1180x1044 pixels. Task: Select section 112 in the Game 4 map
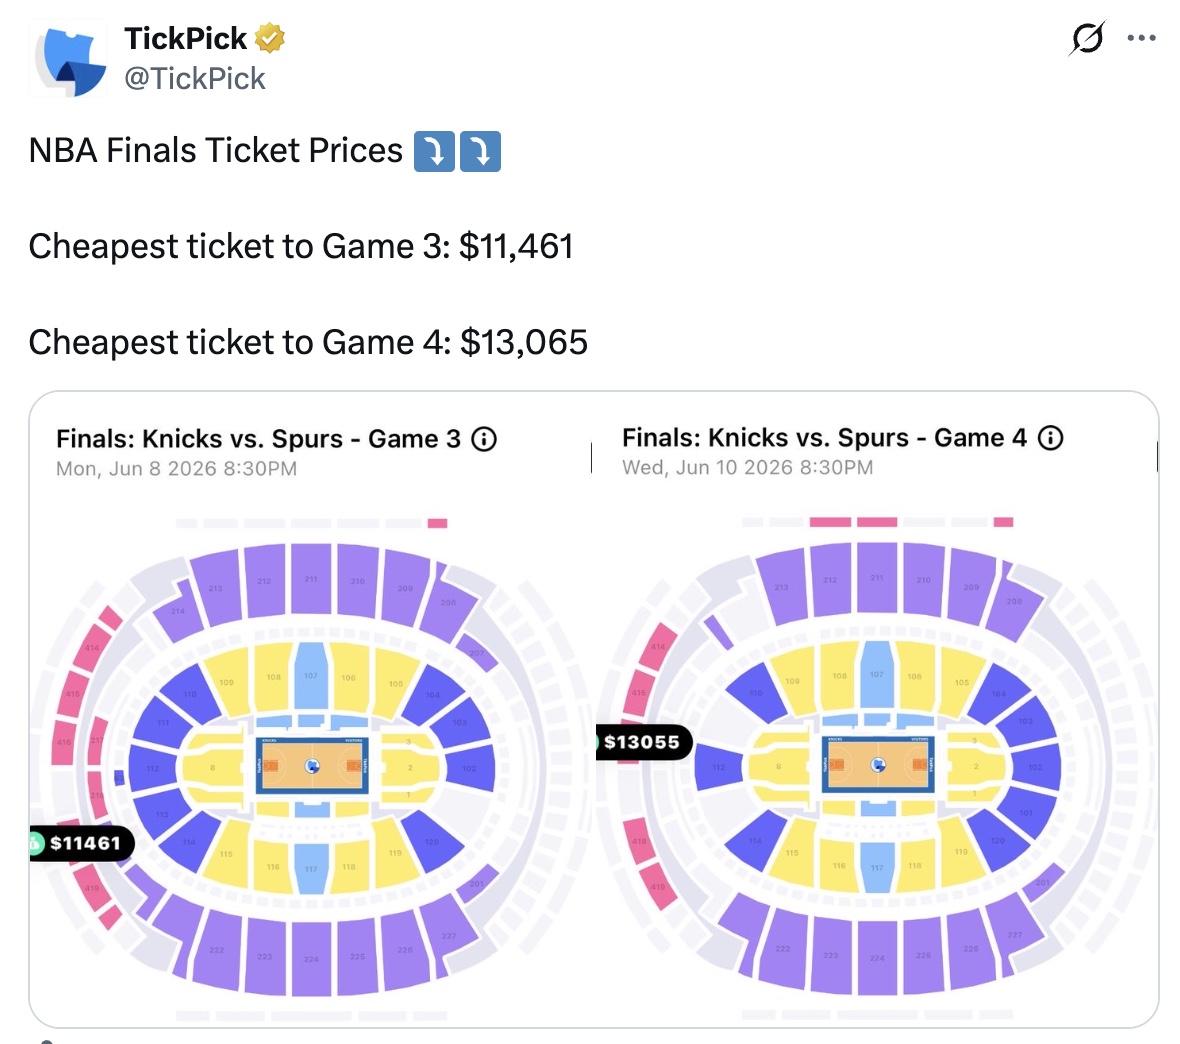[x=719, y=767]
